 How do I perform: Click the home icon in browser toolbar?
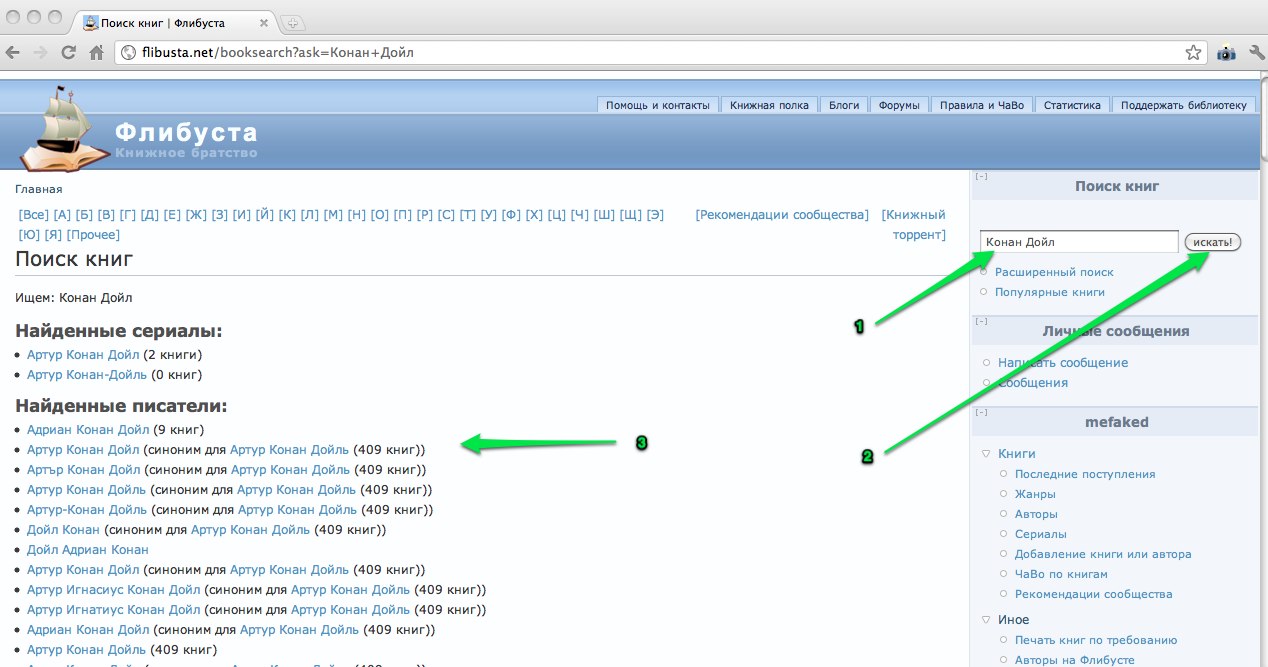pyautogui.click(x=97, y=53)
